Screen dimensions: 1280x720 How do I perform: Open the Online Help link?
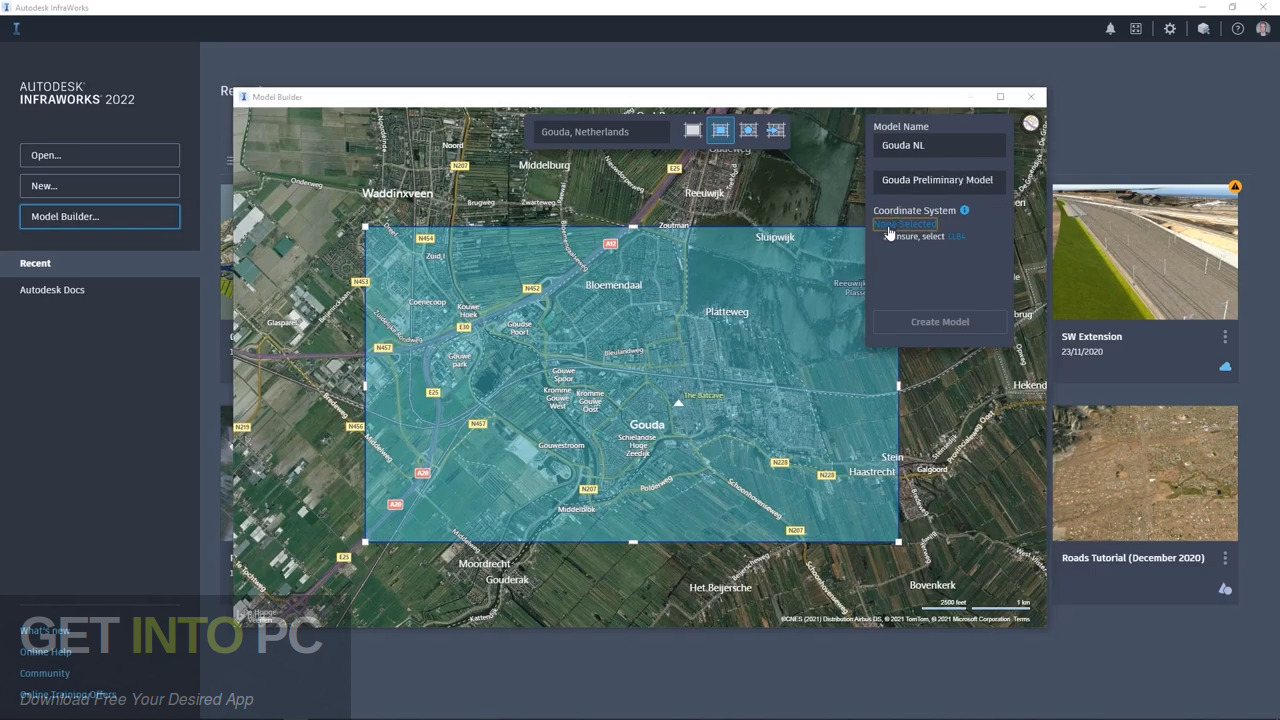pyautogui.click(x=46, y=652)
